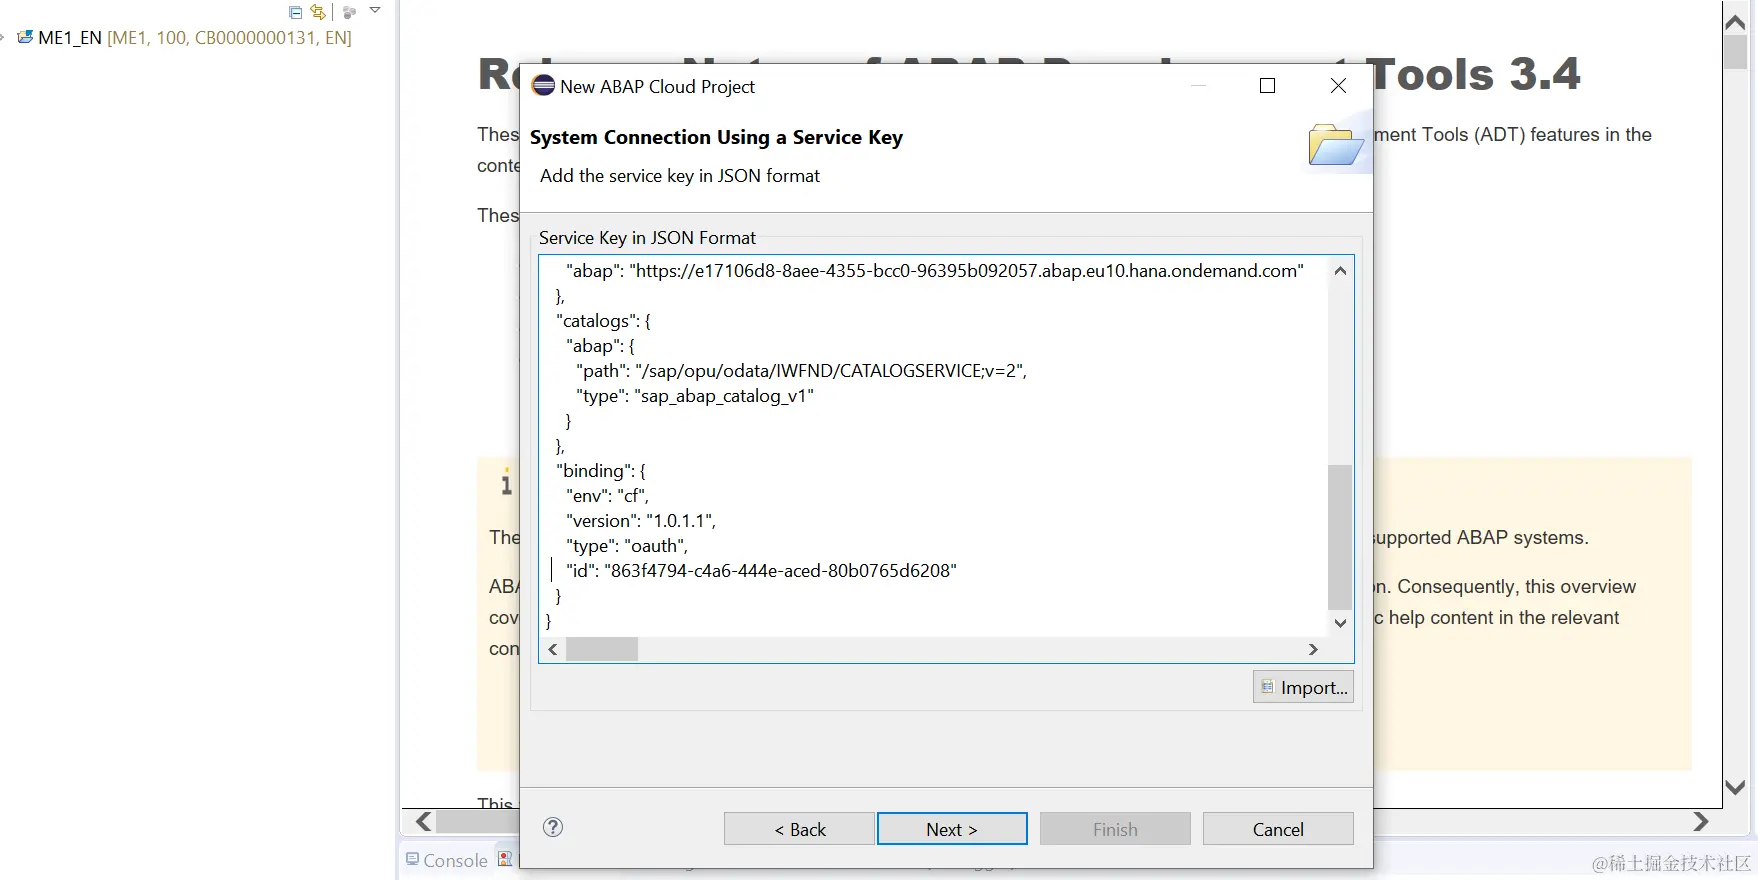This screenshot has height=880, width=1758.
Task: Click release notes horizontal scroll right arrow
Action: (1701, 822)
